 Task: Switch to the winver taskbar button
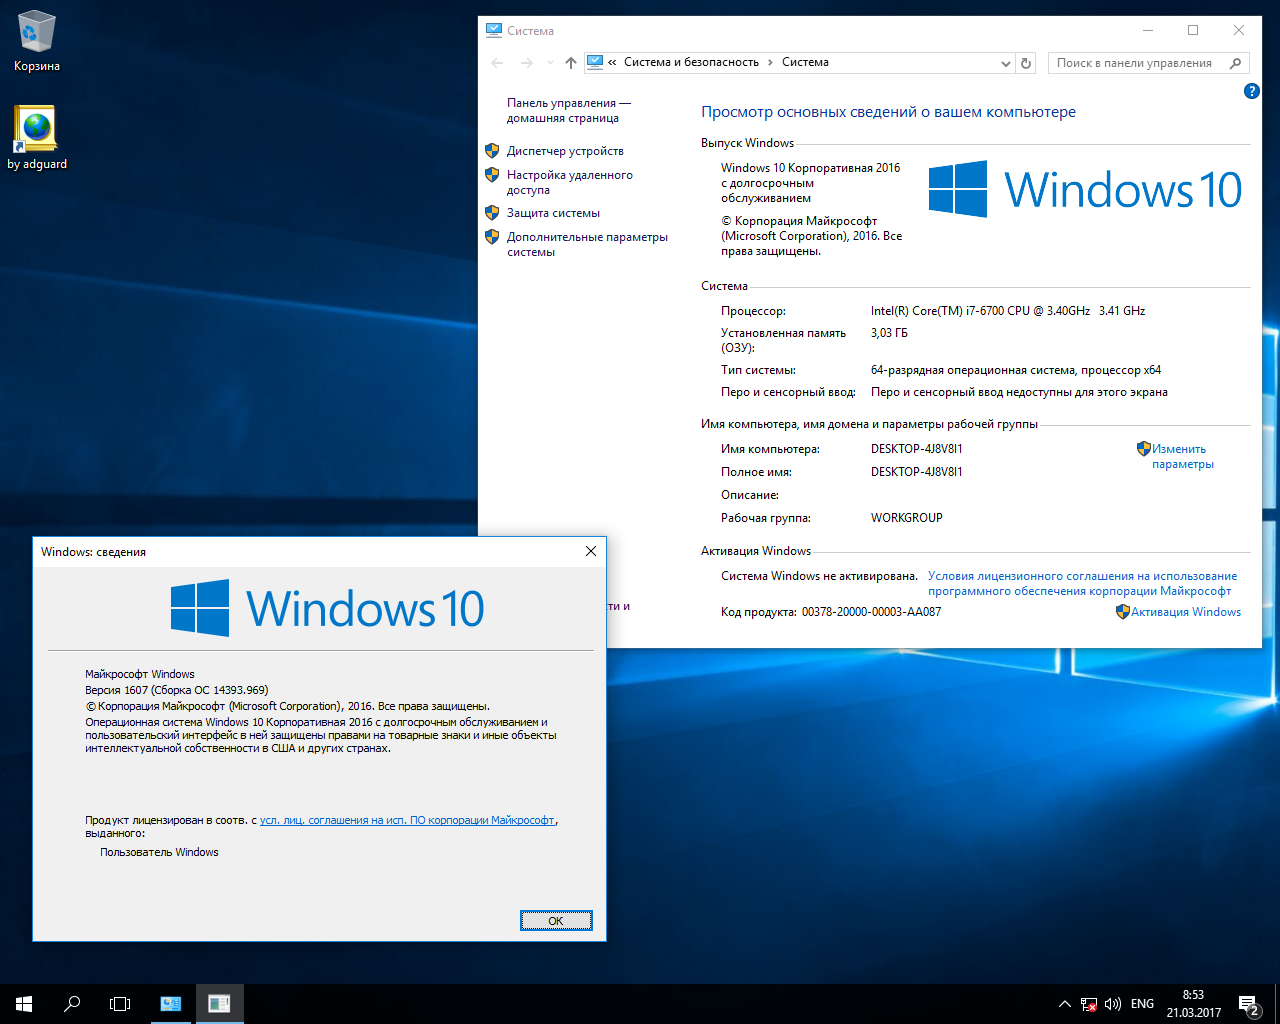(219, 1003)
